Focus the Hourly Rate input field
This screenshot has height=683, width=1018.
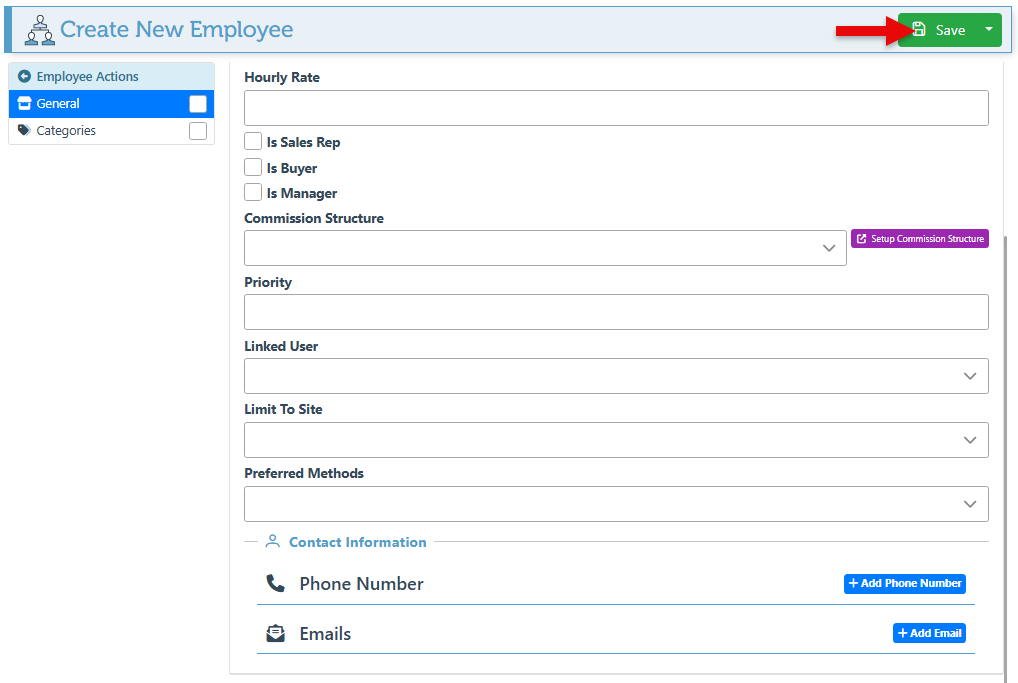point(616,108)
